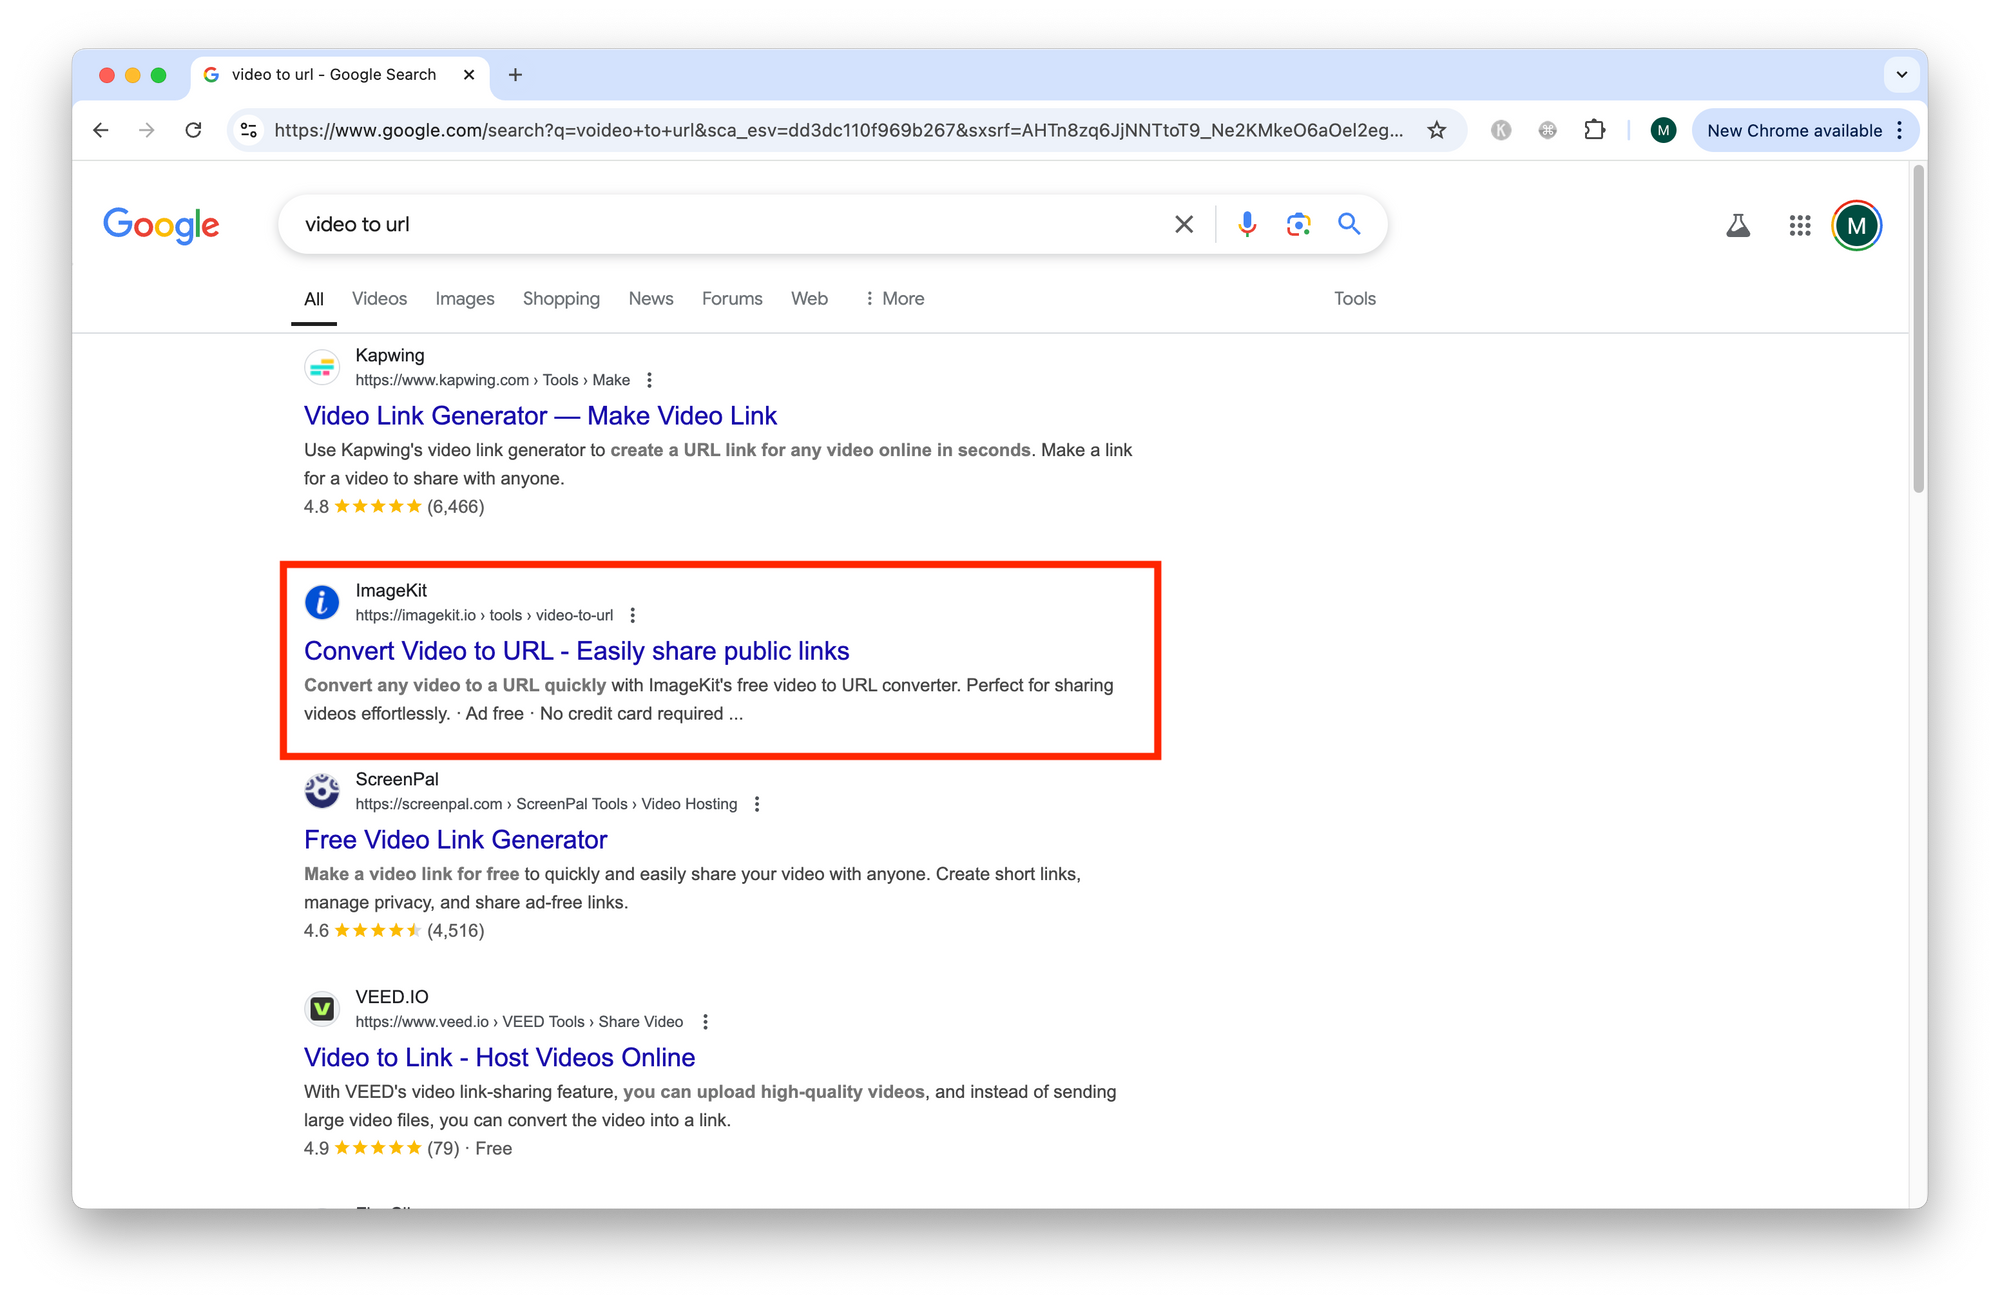
Task: Reload the current page
Action: point(194,130)
